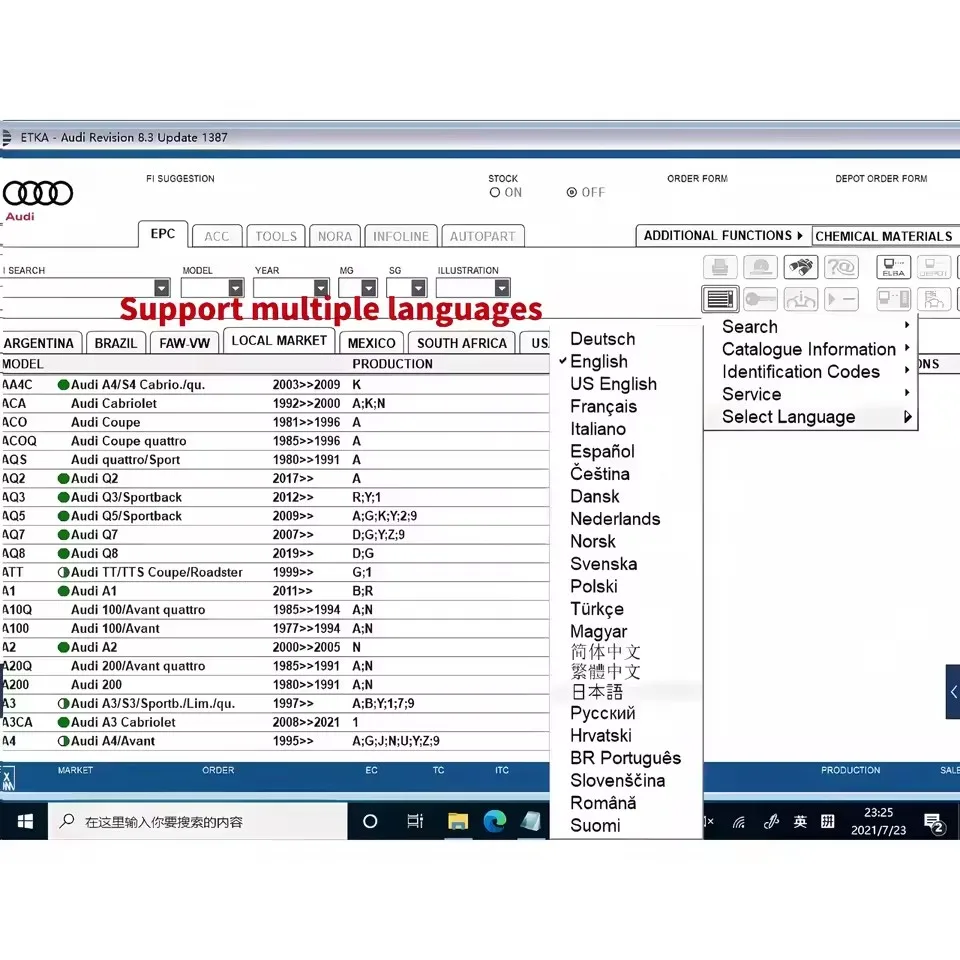Select the help ?@ contact icon
The image size is (960, 960).
click(x=842, y=267)
